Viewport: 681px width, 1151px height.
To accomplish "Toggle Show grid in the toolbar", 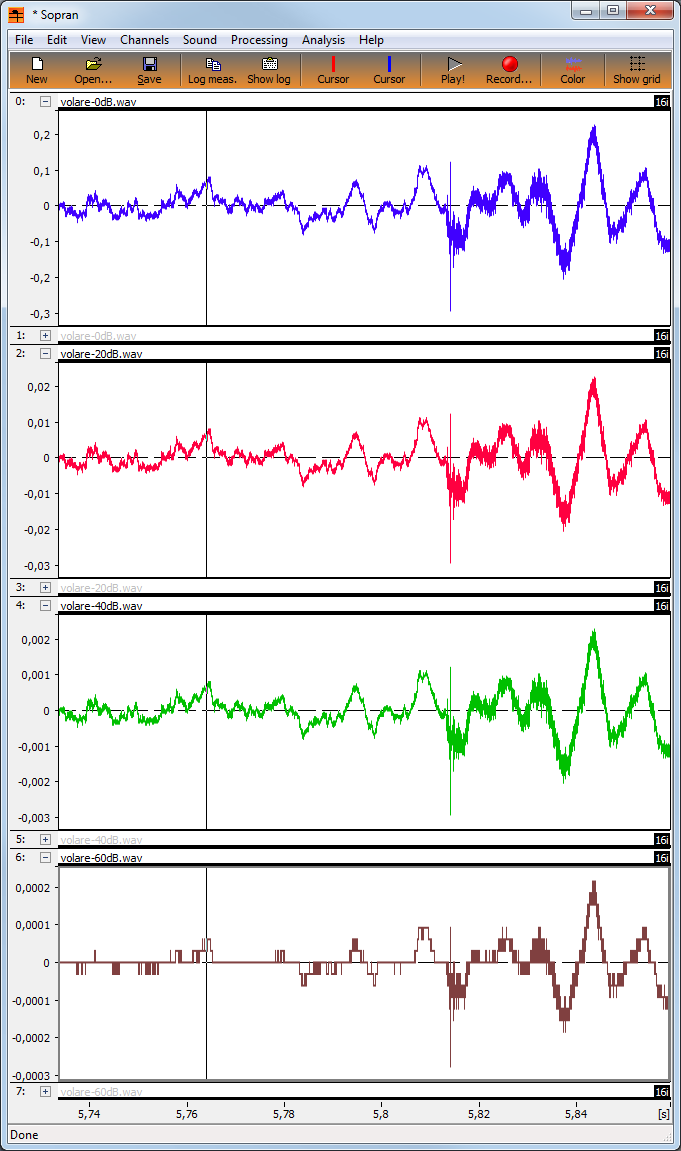I will click(636, 69).
